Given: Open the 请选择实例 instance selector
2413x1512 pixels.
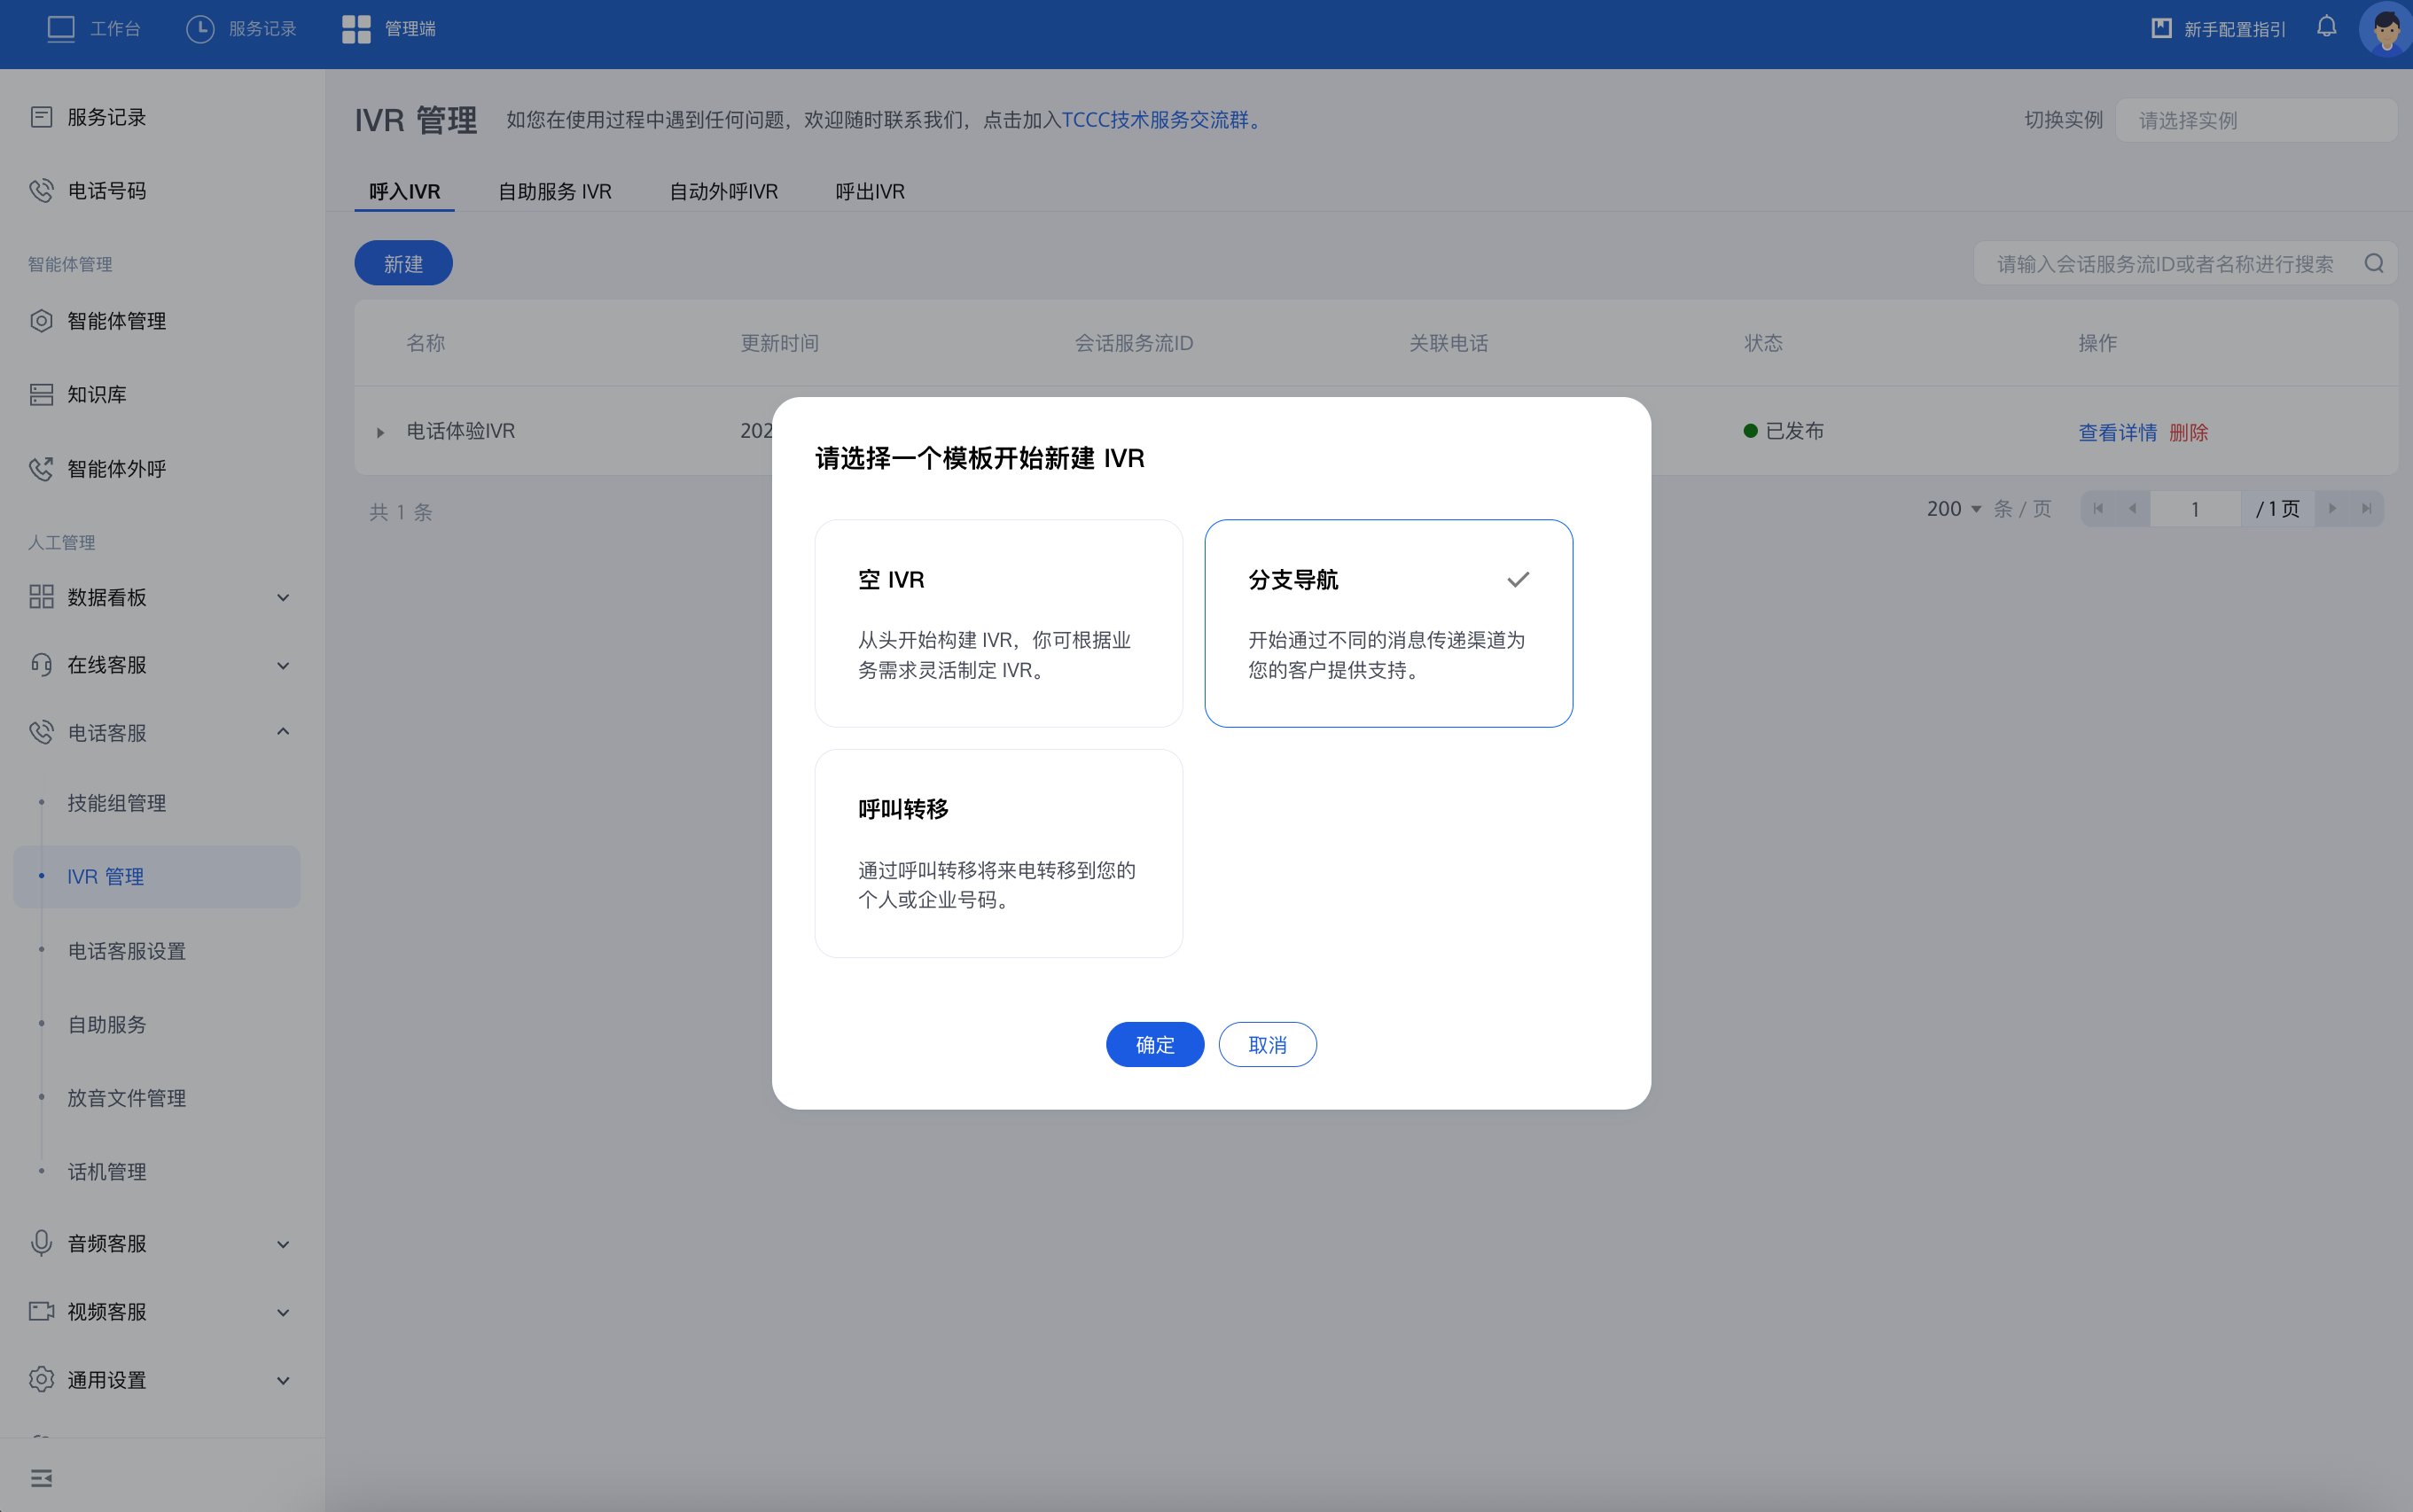Looking at the screenshot, I should (2255, 120).
